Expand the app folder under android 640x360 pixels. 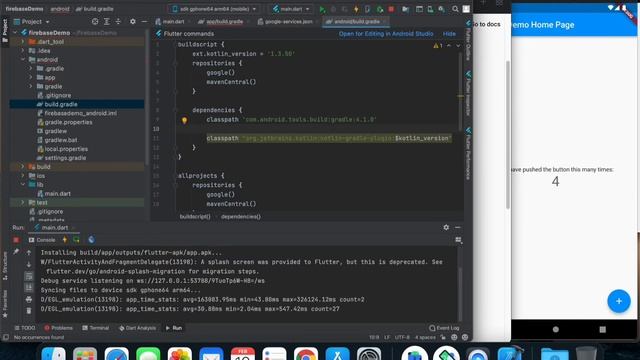coord(31,78)
